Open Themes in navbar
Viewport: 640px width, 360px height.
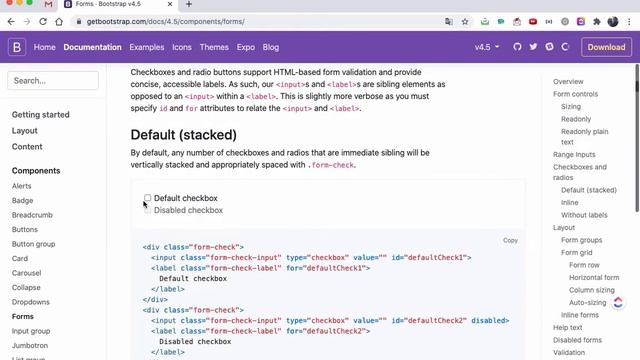click(214, 47)
